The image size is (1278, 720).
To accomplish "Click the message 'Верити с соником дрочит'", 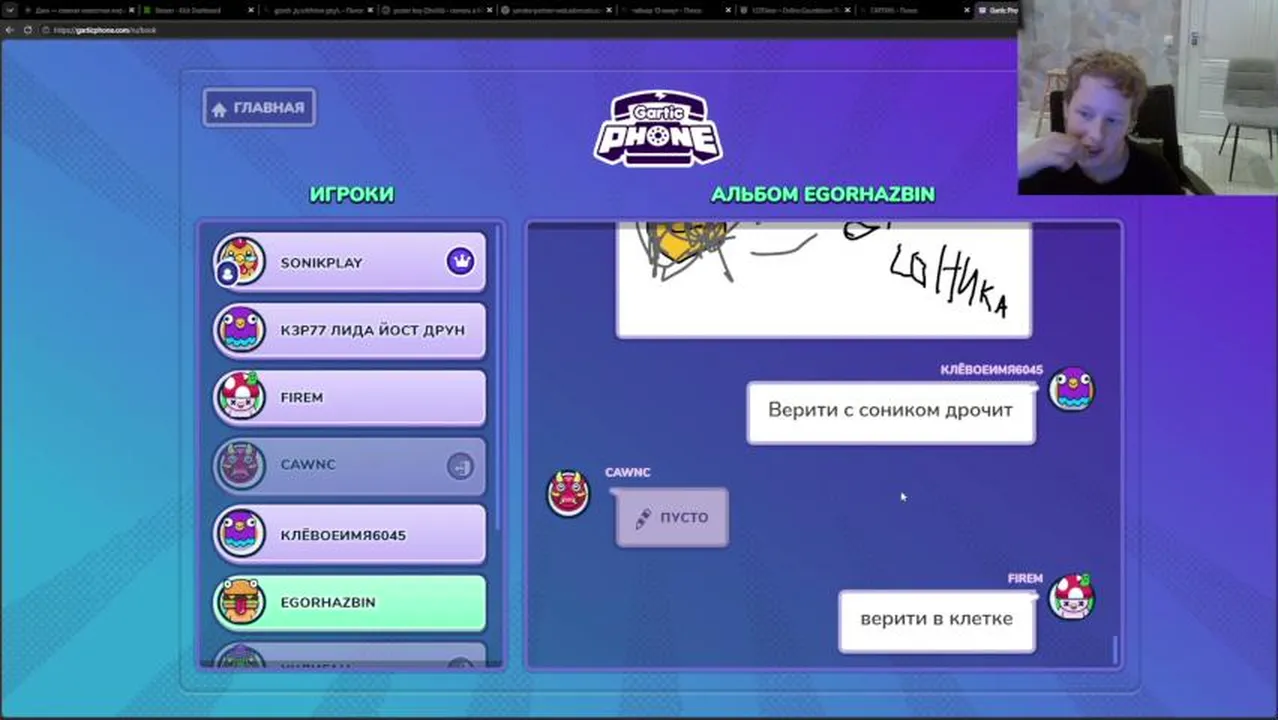I will (890, 411).
